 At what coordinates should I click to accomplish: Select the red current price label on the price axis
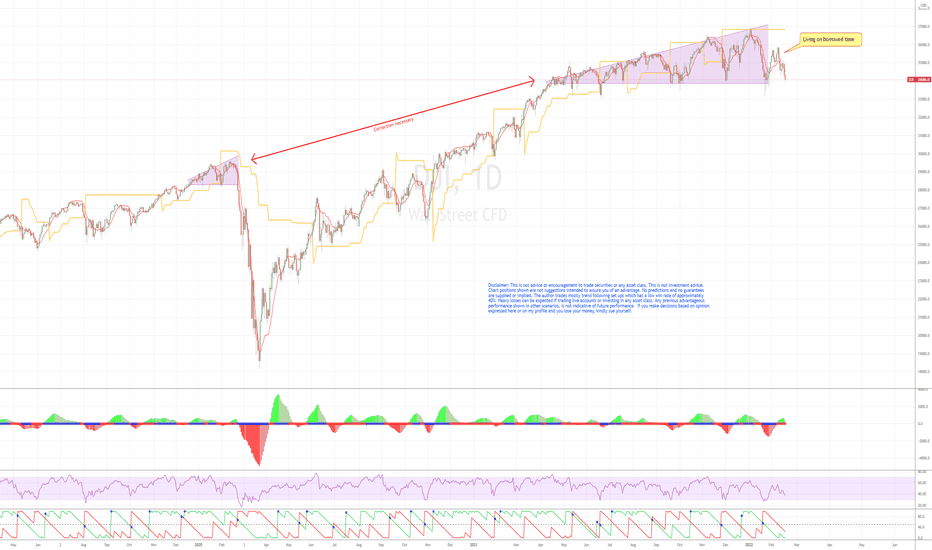(x=919, y=79)
